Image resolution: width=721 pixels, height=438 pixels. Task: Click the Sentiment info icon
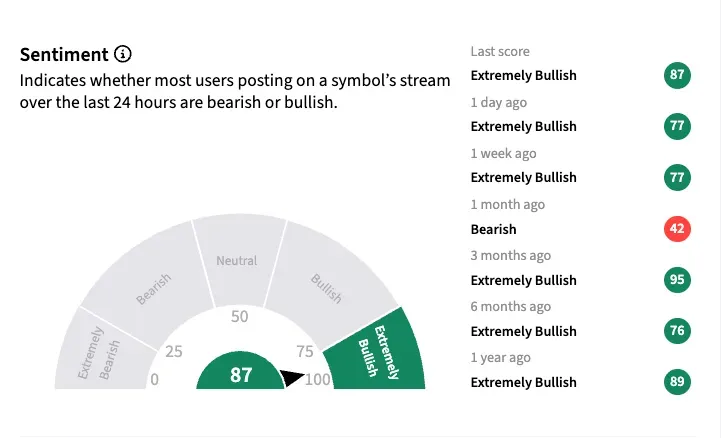point(123,54)
